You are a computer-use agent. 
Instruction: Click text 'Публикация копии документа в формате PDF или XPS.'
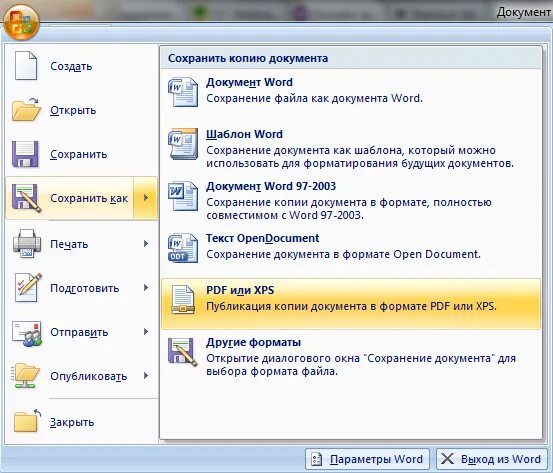pos(351,306)
